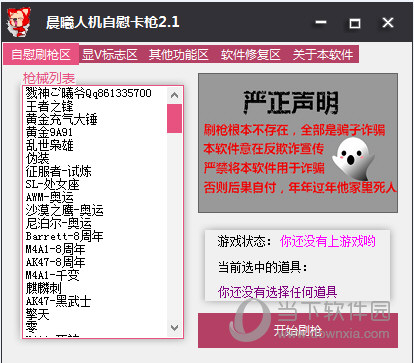Image resolution: width=414 pixels, height=363 pixels.
Task: Click the 你还没有选择任何道具 text
Action: tap(277, 292)
